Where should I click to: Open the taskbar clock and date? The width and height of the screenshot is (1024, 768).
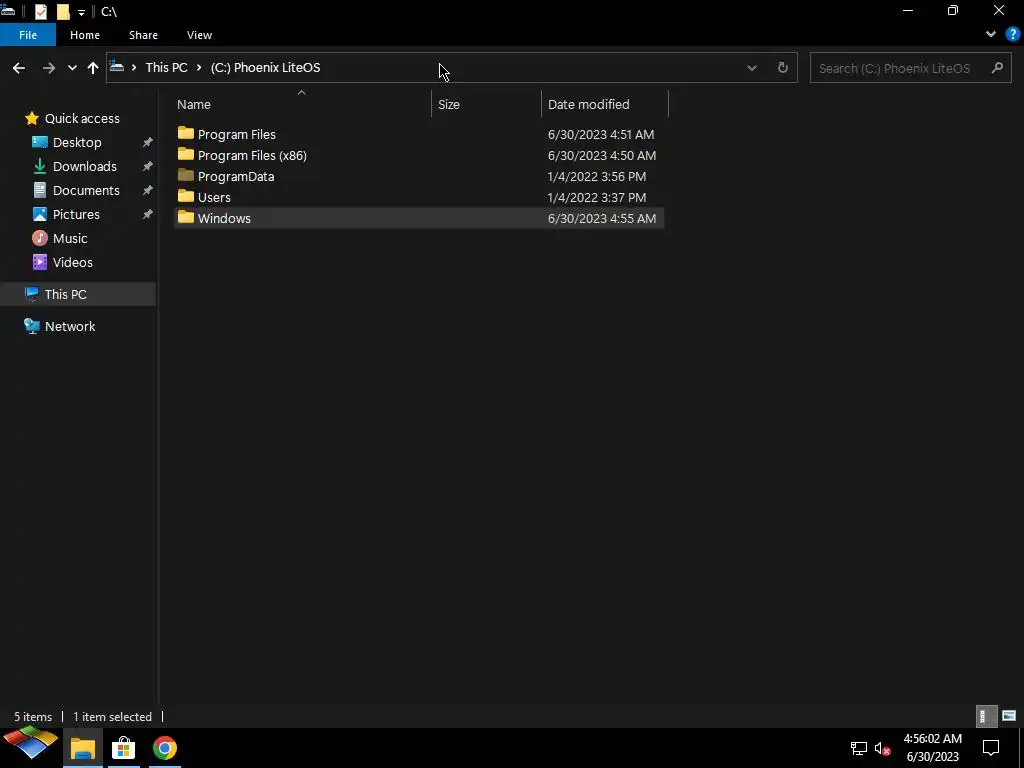tap(933, 748)
